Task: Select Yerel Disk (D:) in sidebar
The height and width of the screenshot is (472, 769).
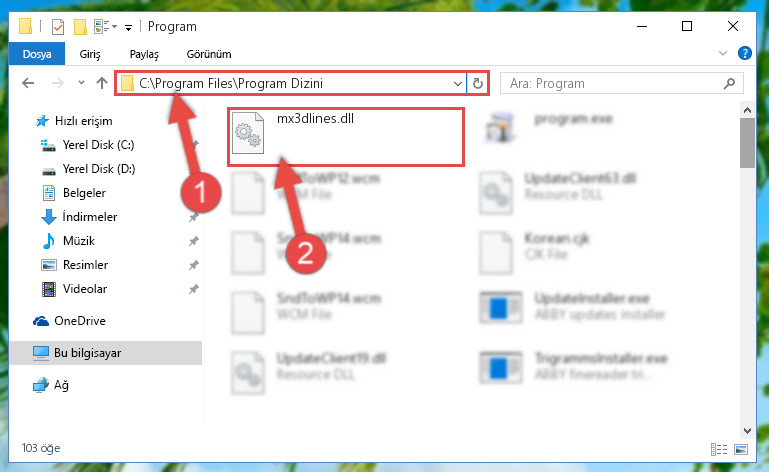Action: click(99, 169)
